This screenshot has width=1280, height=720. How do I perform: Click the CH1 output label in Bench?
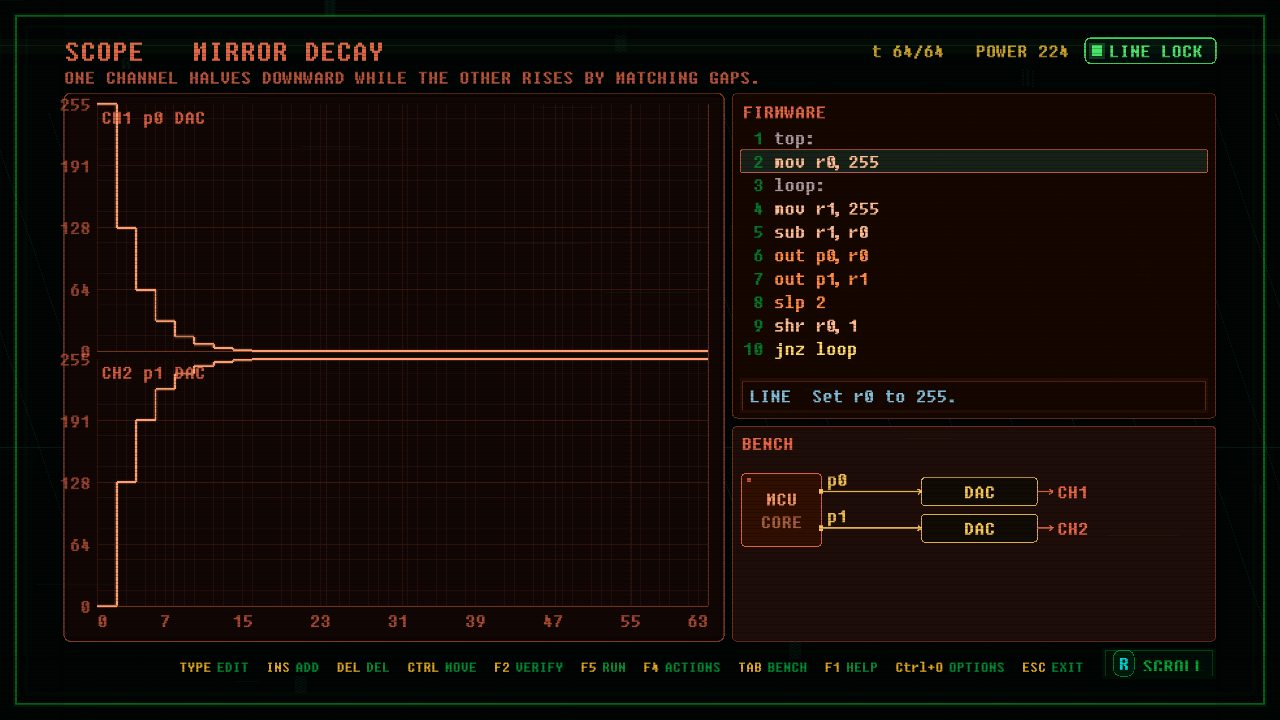pos(1072,492)
